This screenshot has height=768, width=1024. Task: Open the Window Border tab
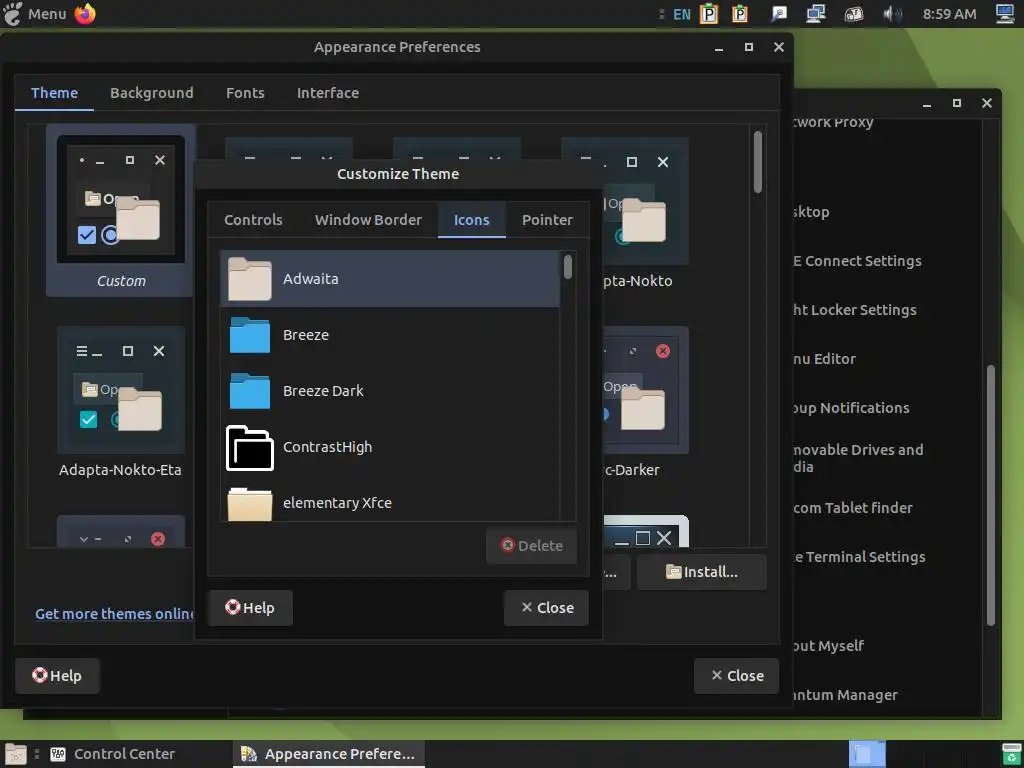[x=368, y=219]
